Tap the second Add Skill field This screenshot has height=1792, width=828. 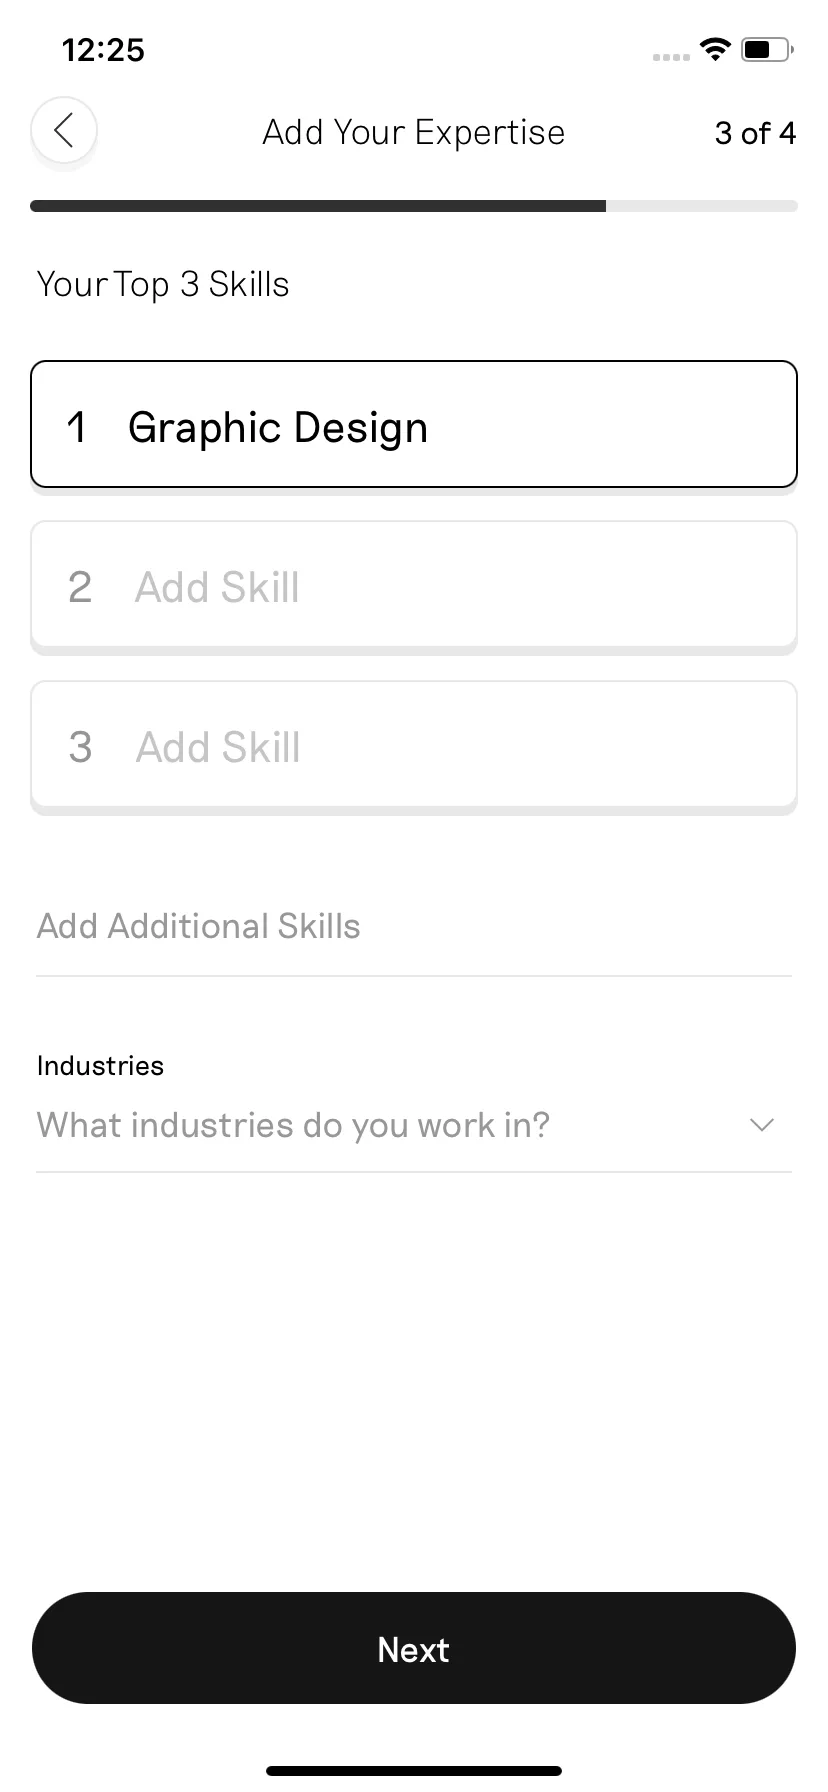414,584
